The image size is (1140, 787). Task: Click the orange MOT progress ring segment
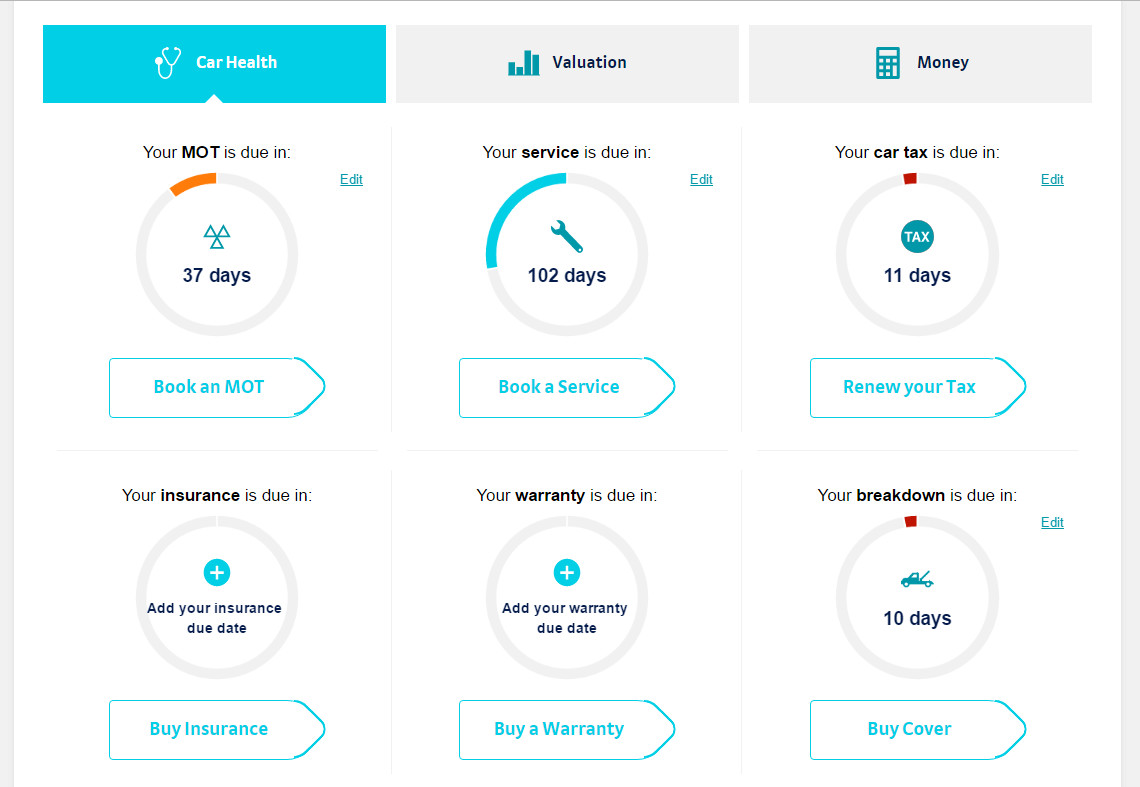point(194,183)
